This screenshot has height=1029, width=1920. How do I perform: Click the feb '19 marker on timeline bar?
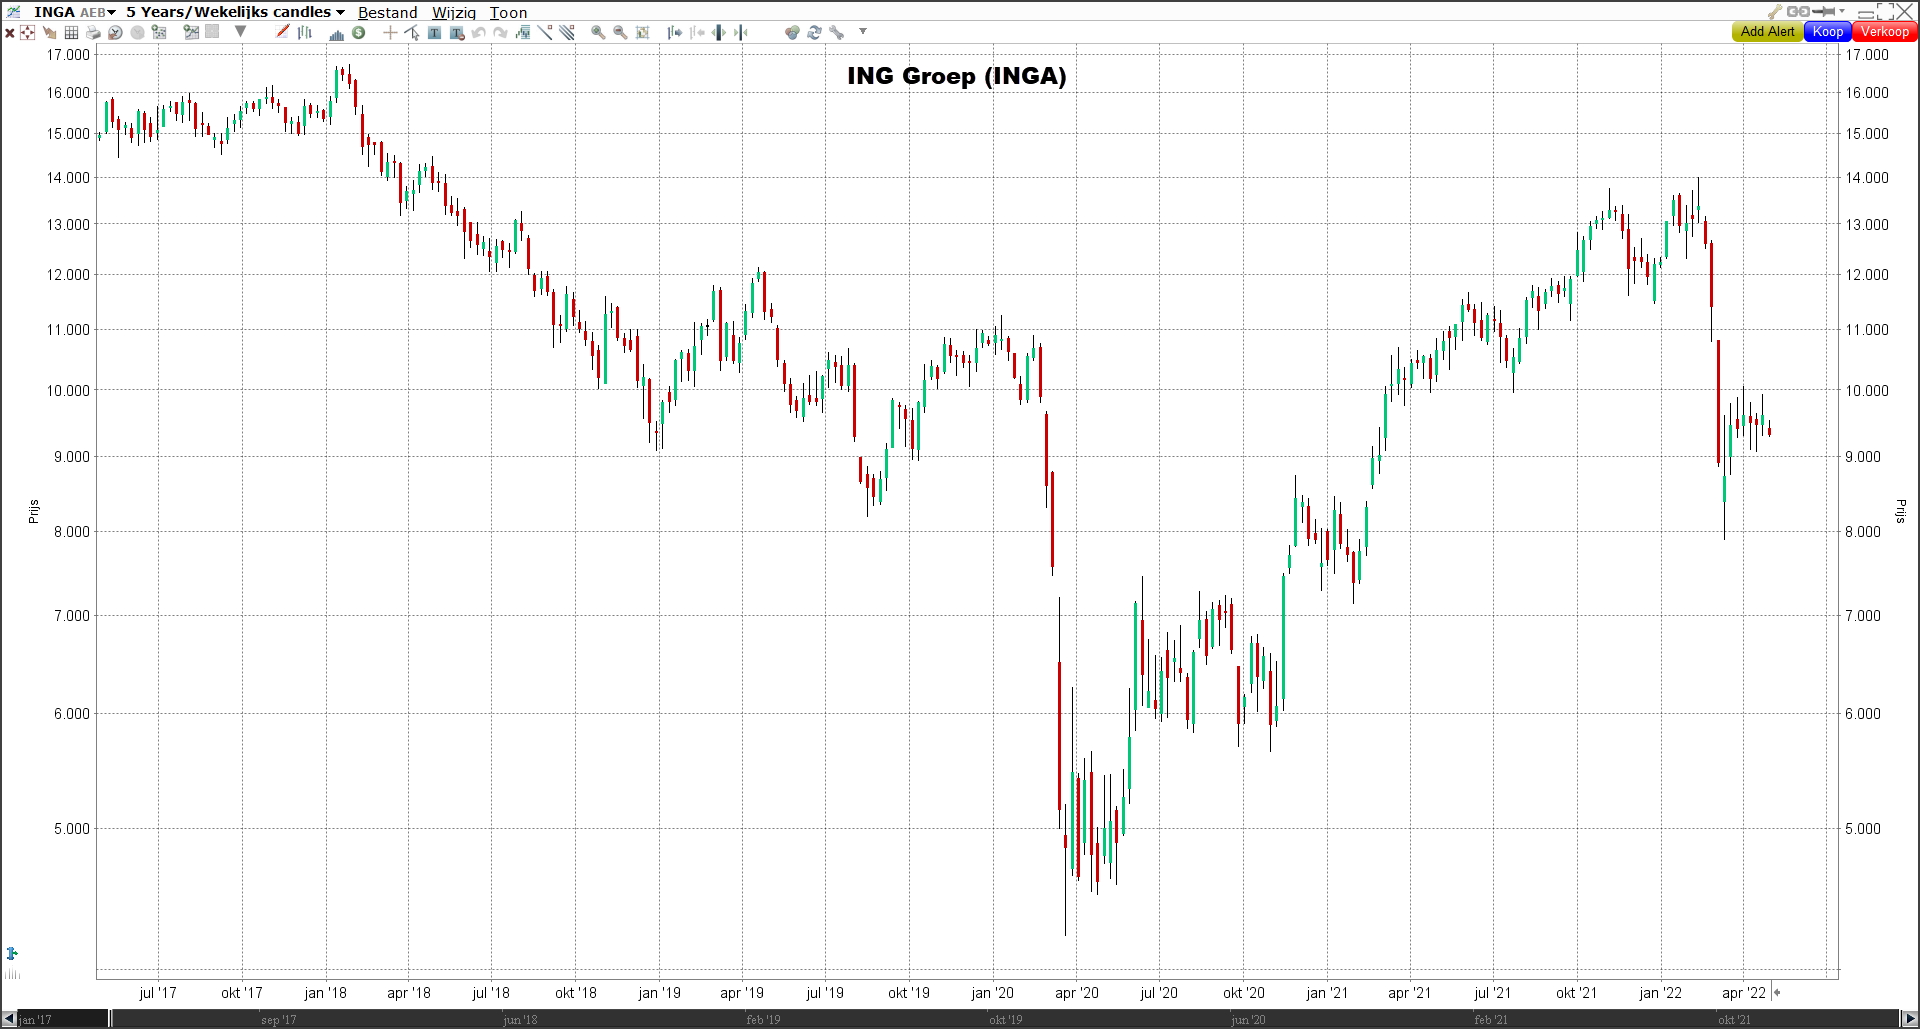[x=763, y=1020]
